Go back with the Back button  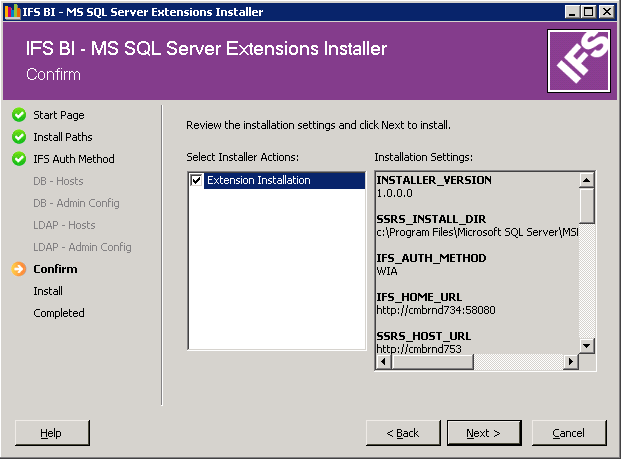(403, 433)
